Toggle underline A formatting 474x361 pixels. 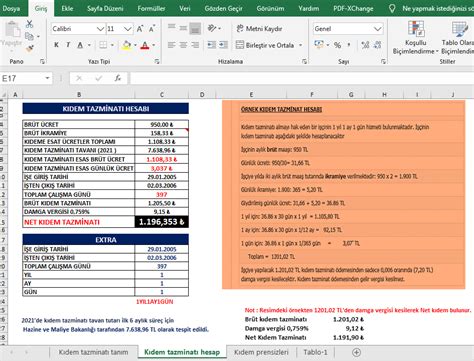(x=80, y=45)
